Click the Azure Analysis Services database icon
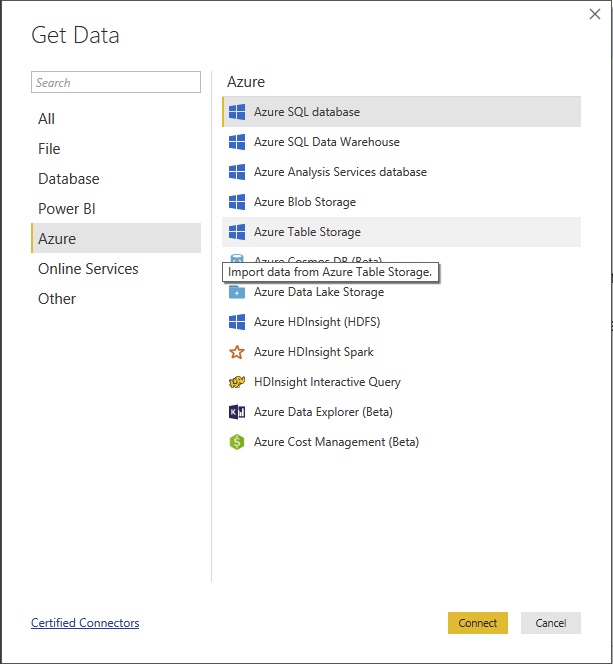 pyautogui.click(x=237, y=172)
